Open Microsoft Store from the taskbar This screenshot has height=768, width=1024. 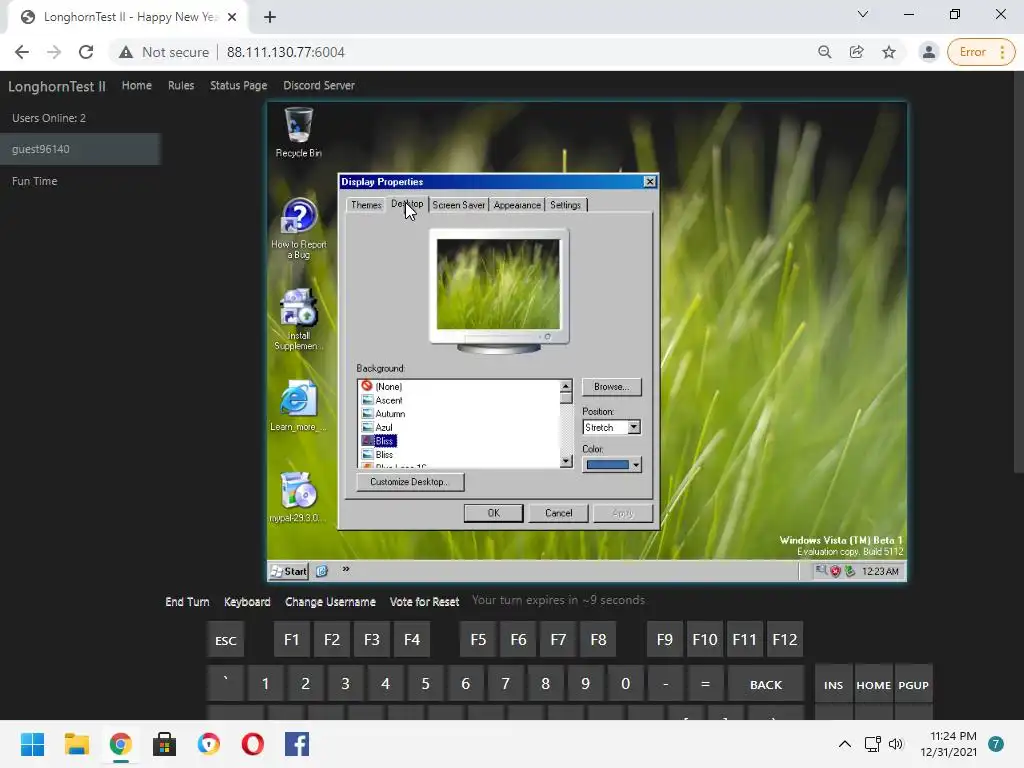165,744
